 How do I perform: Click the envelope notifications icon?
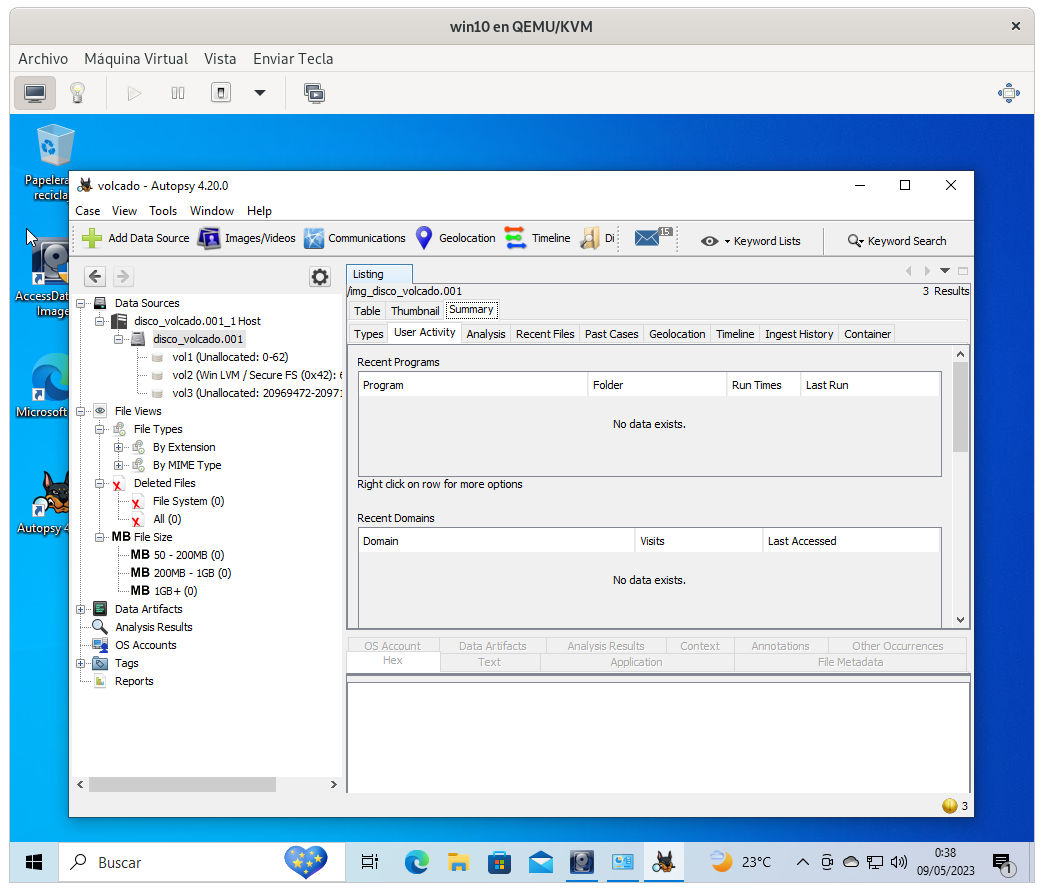point(648,238)
